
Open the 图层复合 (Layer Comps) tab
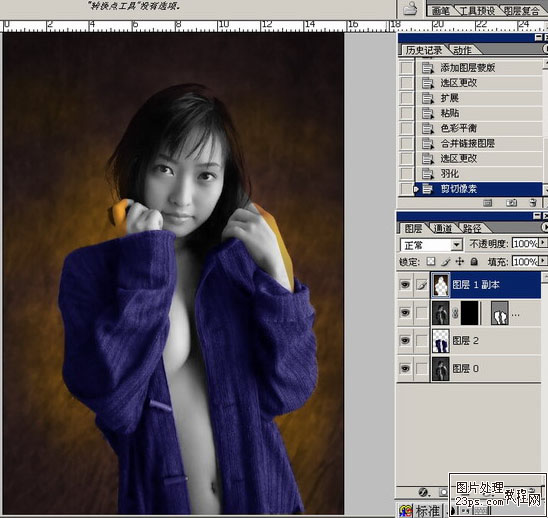[x=522, y=11]
